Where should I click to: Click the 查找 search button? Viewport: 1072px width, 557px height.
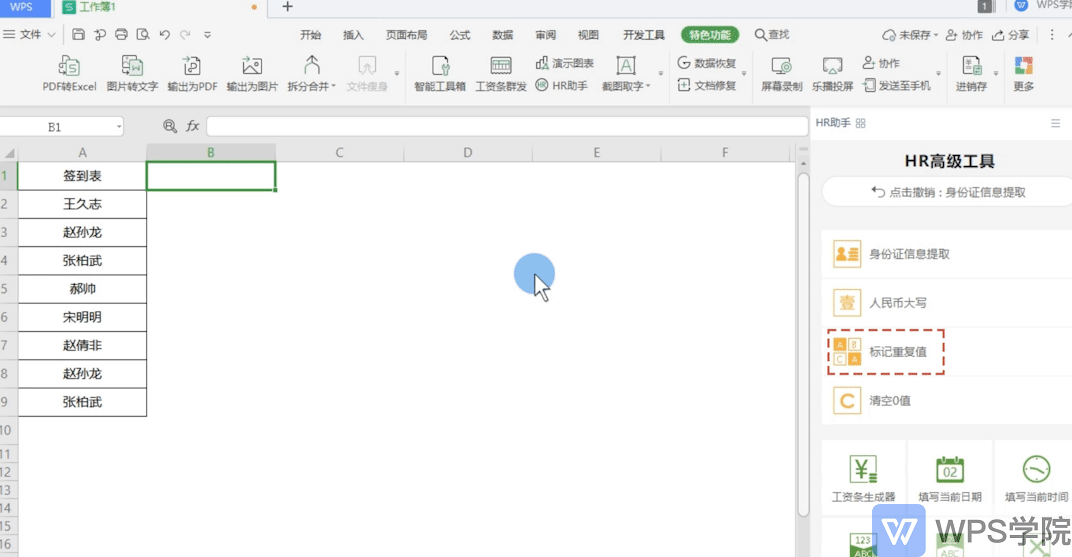pyautogui.click(x=772, y=34)
